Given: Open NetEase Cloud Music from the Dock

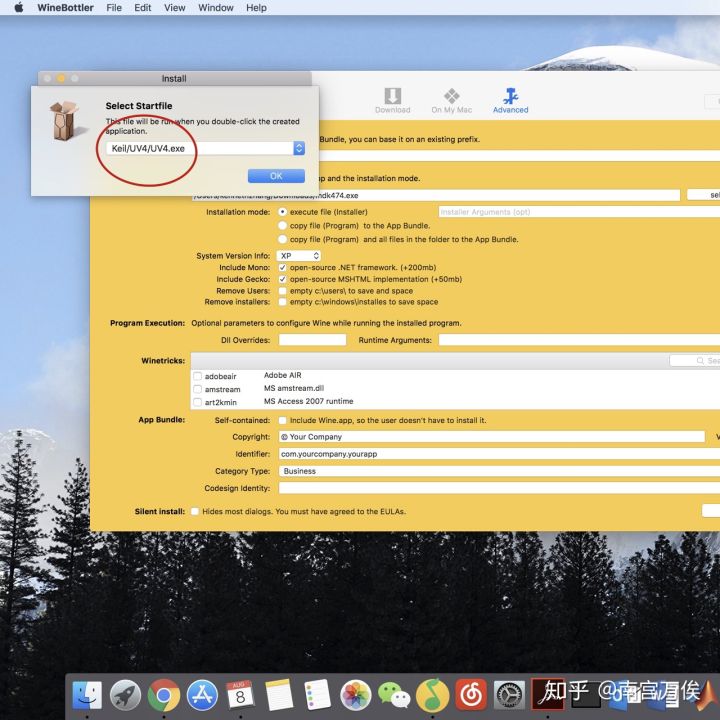Looking at the screenshot, I should pyautogui.click(x=471, y=695).
